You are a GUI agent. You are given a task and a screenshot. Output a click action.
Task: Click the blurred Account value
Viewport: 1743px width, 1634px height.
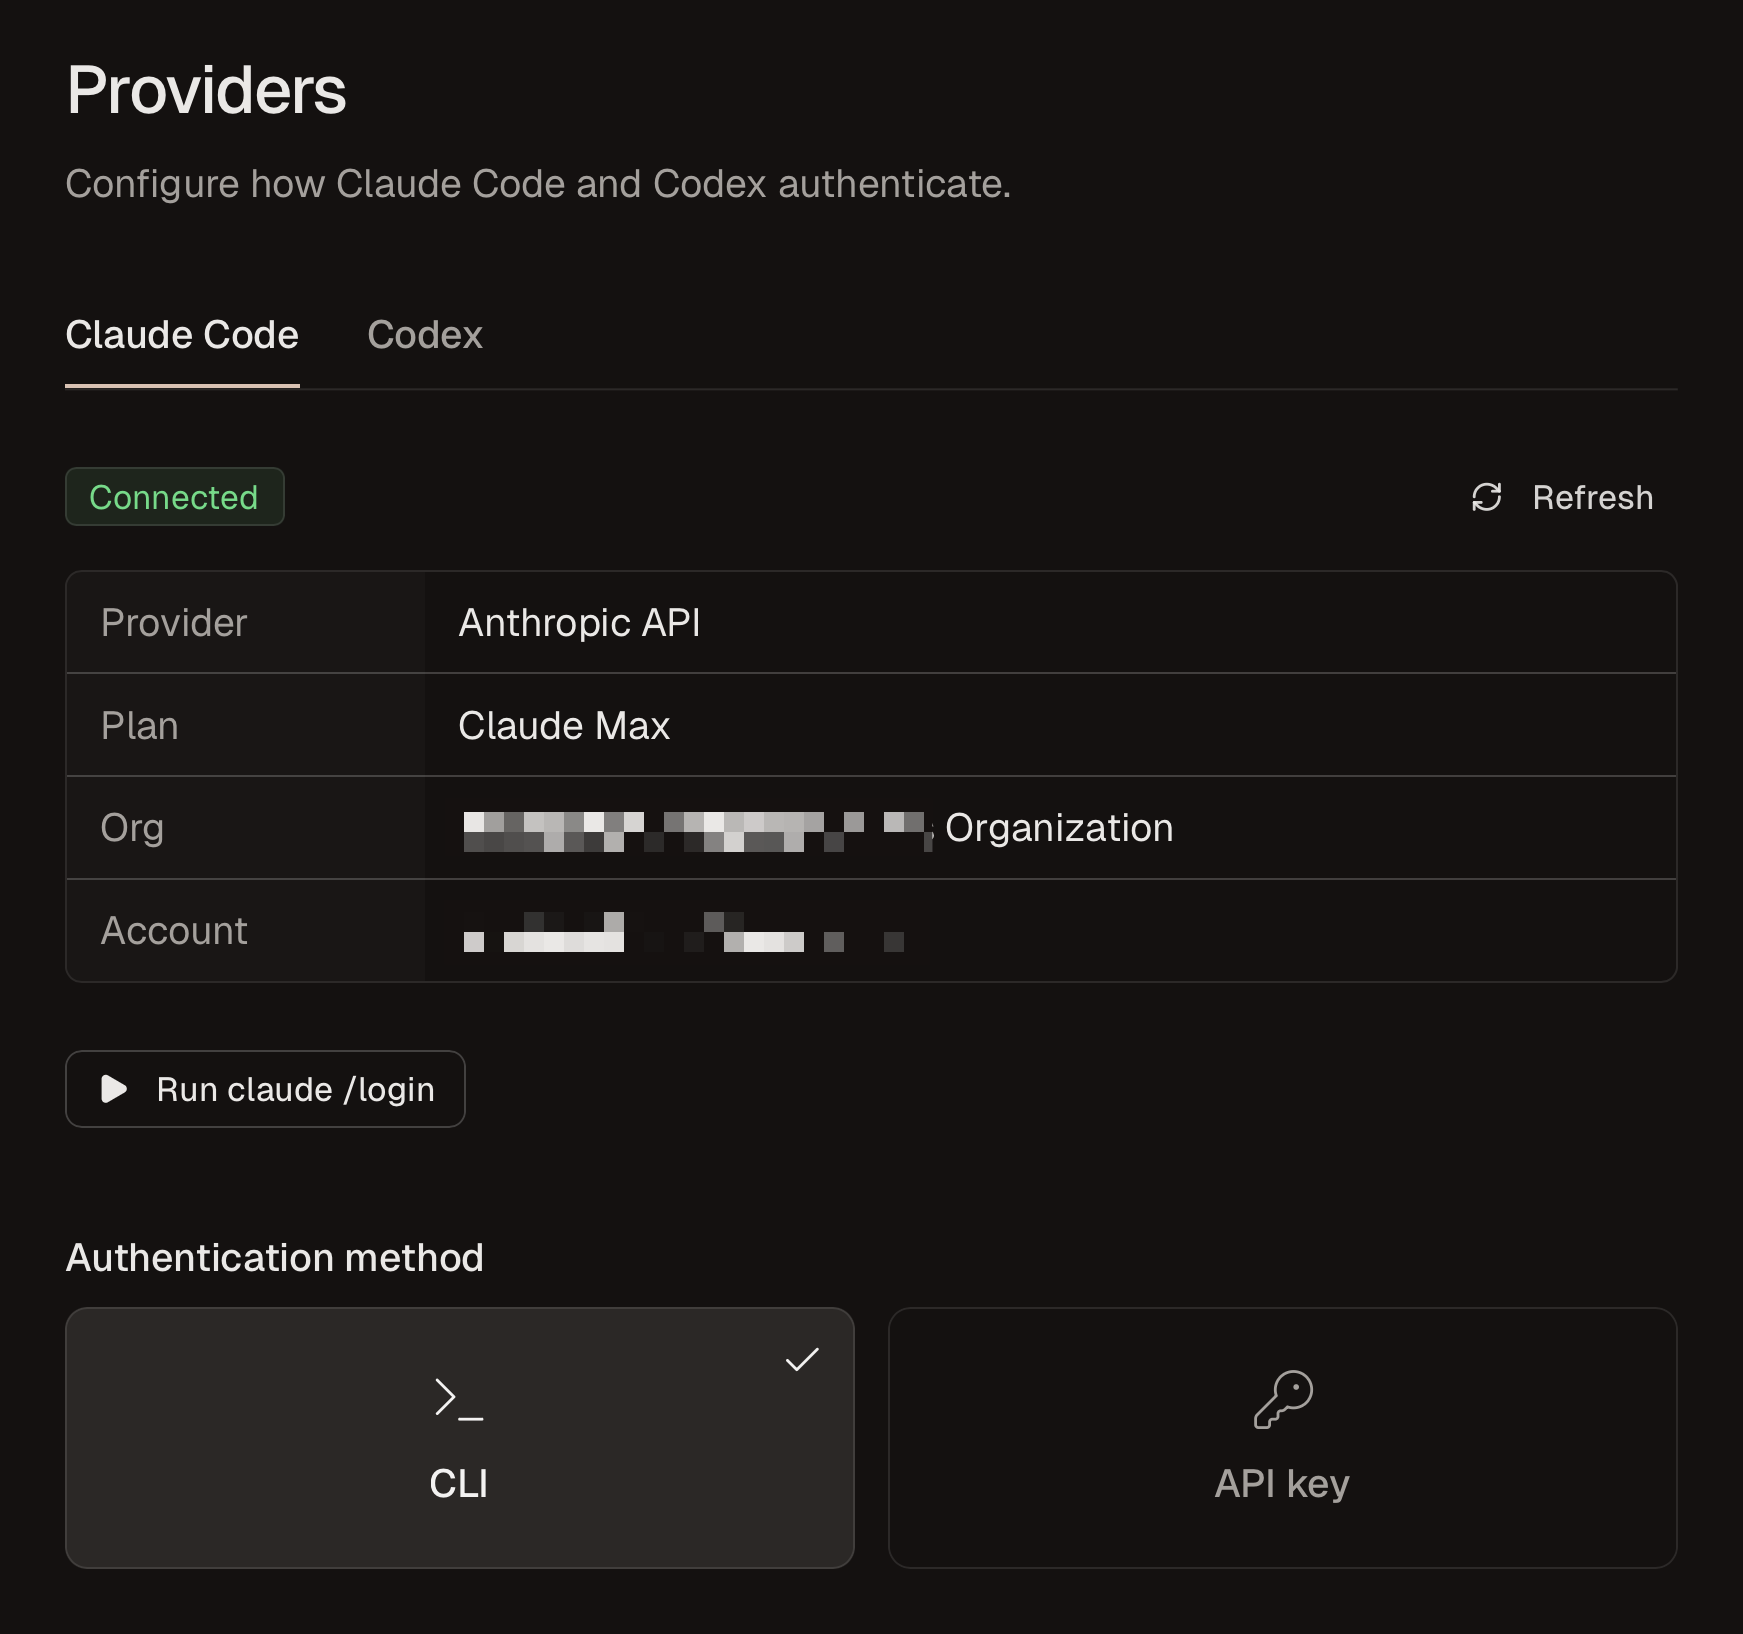click(x=684, y=932)
